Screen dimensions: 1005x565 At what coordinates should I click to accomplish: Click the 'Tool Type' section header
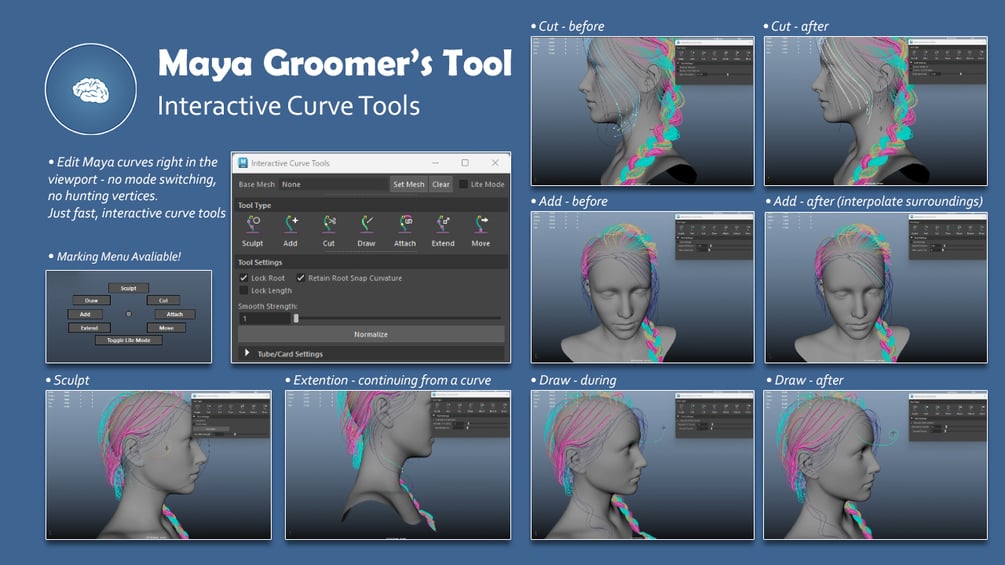tap(254, 206)
